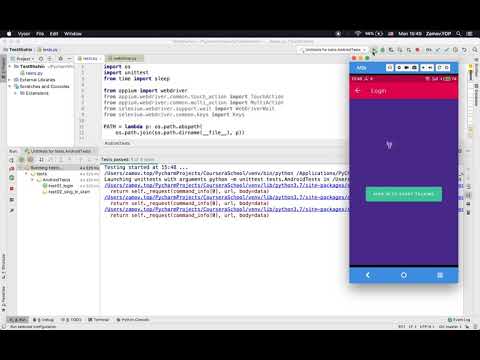Click the Rerun icon in Run panel sidebar
480x360 pixels.
pyautogui.click(x=12, y=160)
